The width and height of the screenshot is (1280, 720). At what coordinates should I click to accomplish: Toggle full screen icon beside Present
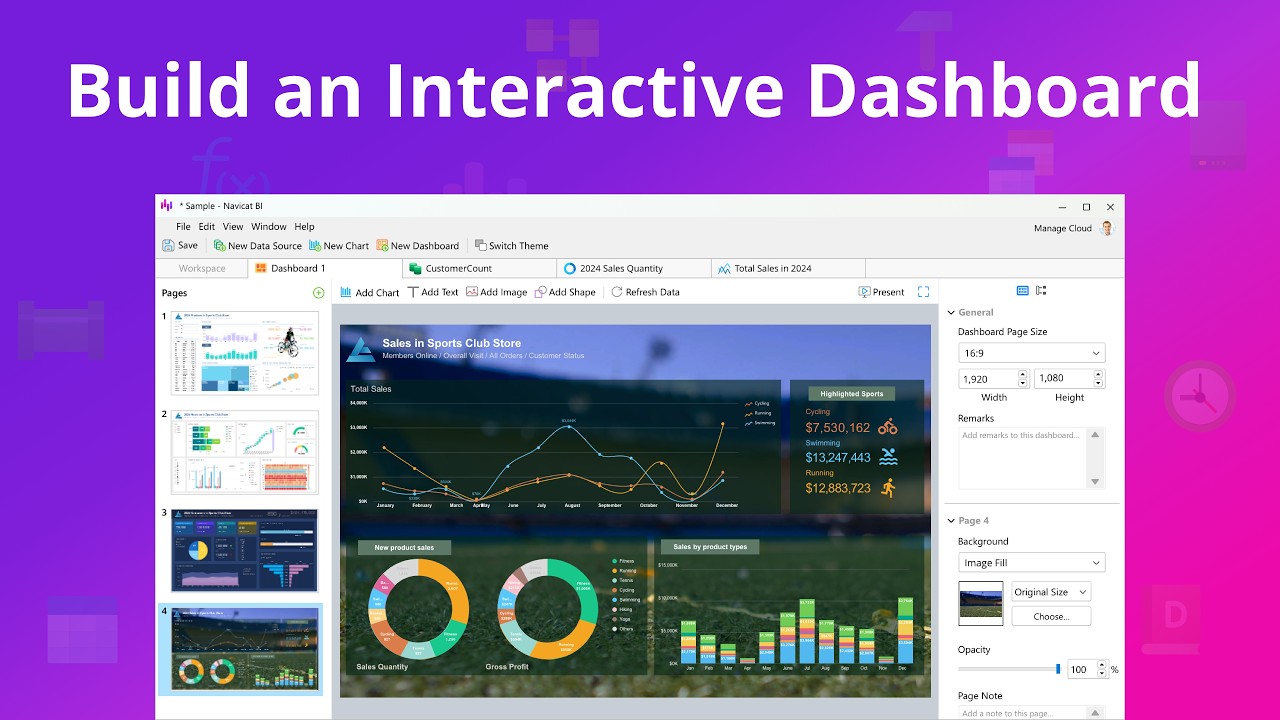pos(923,292)
